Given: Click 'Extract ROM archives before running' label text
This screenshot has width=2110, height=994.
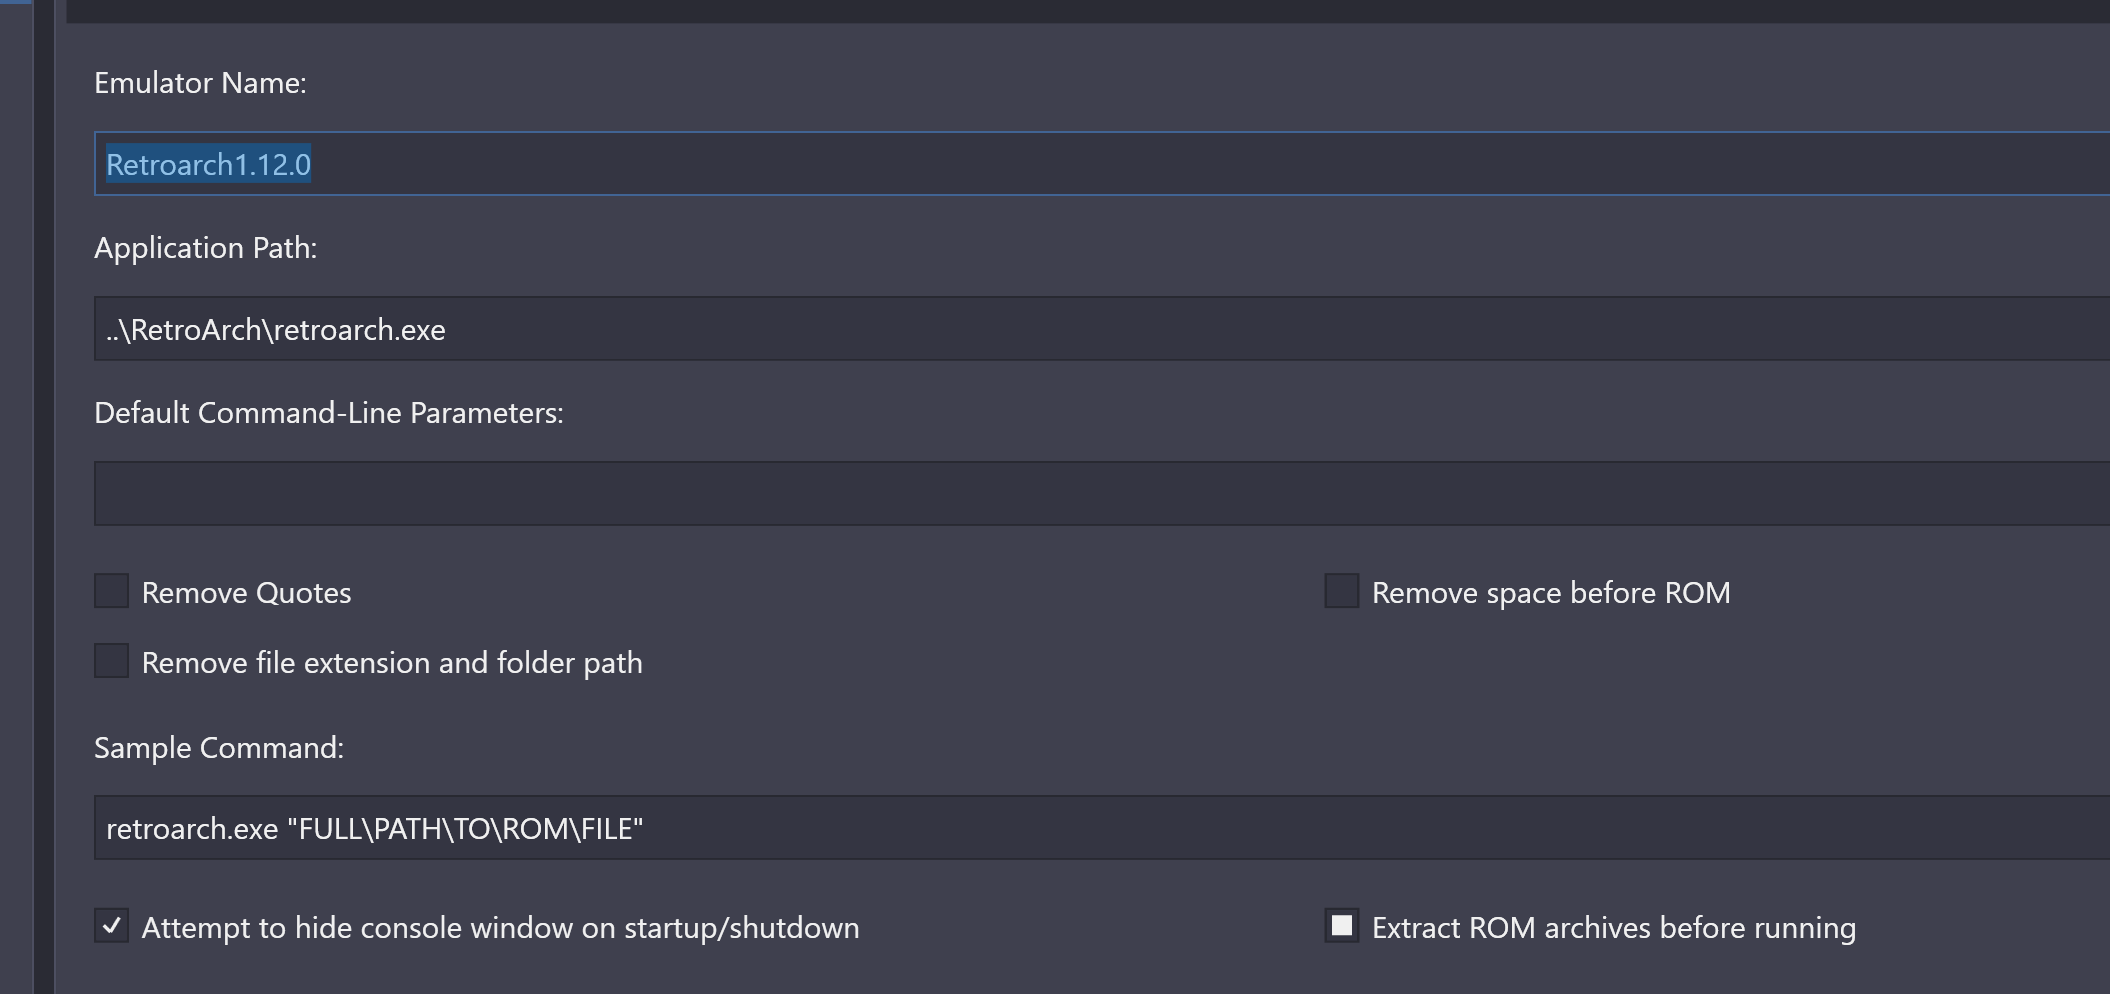Looking at the screenshot, I should [x=1613, y=928].
